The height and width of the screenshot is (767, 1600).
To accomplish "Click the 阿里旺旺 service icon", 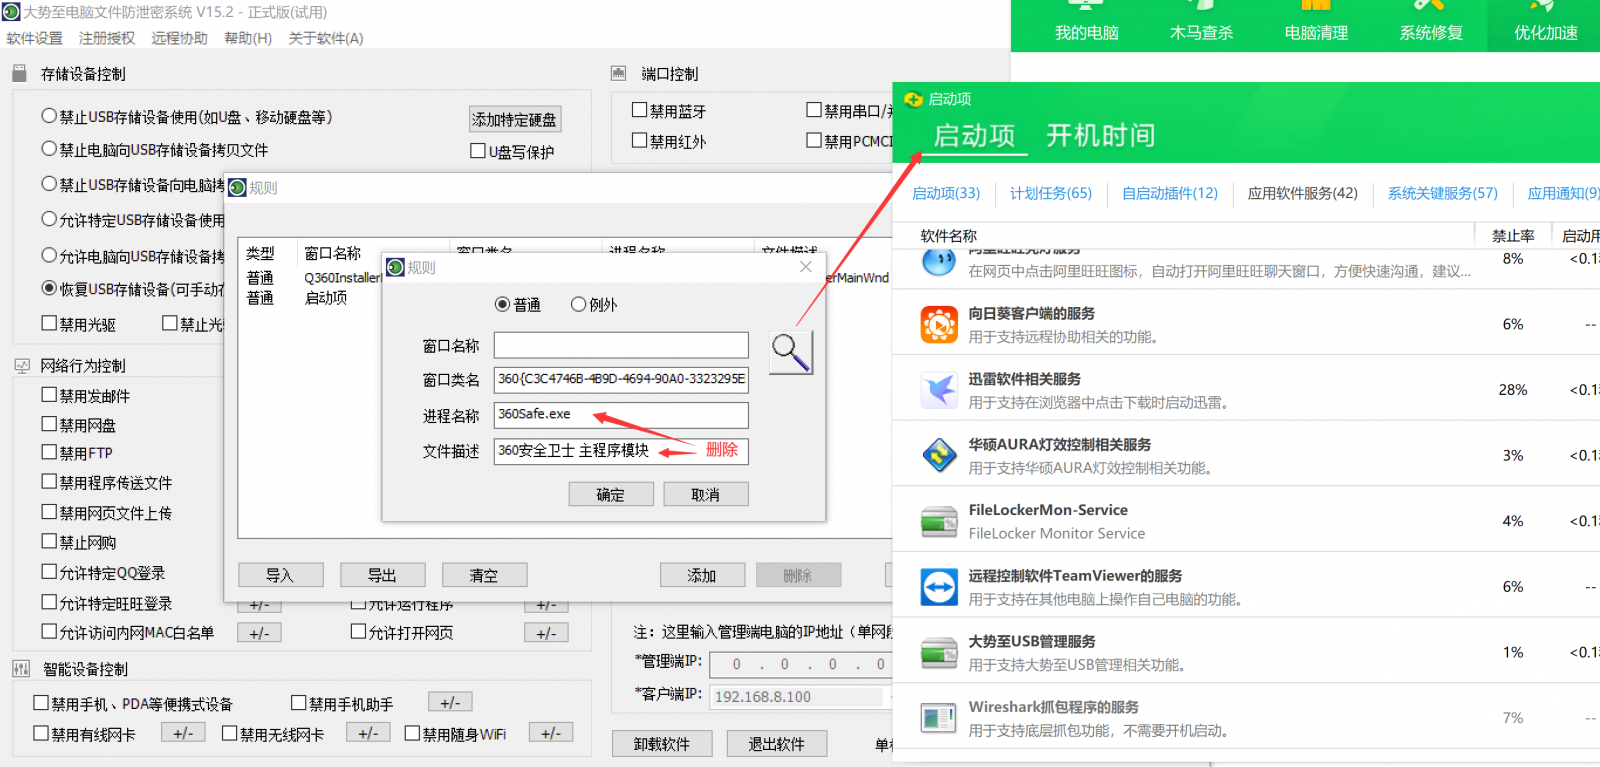I will pyautogui.click(x=939, y=262).
